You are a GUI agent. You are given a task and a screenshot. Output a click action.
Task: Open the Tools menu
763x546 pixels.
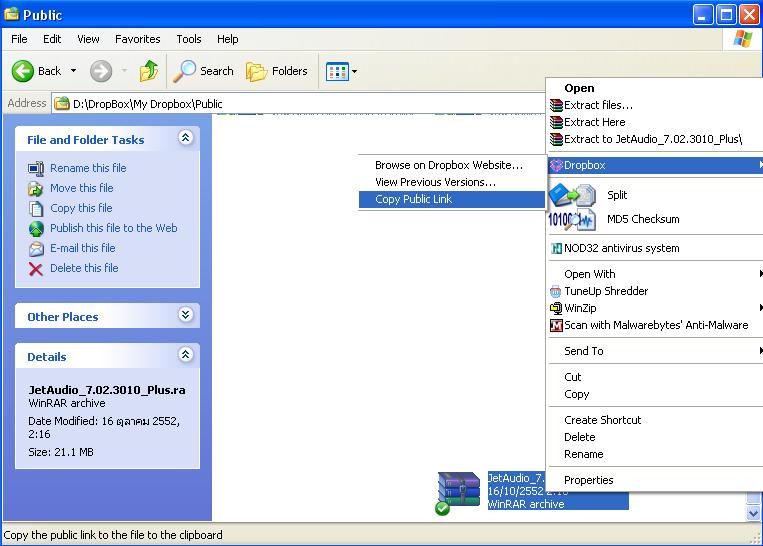point(189,39)
